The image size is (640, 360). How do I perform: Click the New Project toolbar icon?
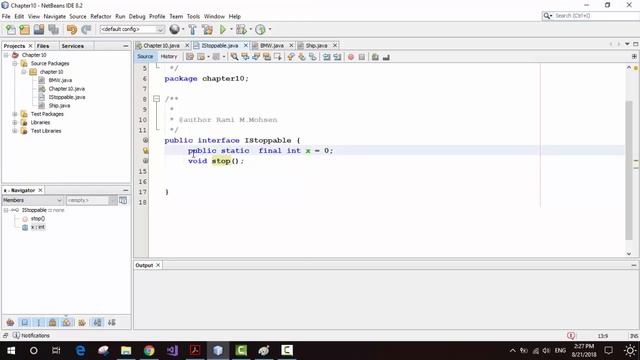coord(24,29)
